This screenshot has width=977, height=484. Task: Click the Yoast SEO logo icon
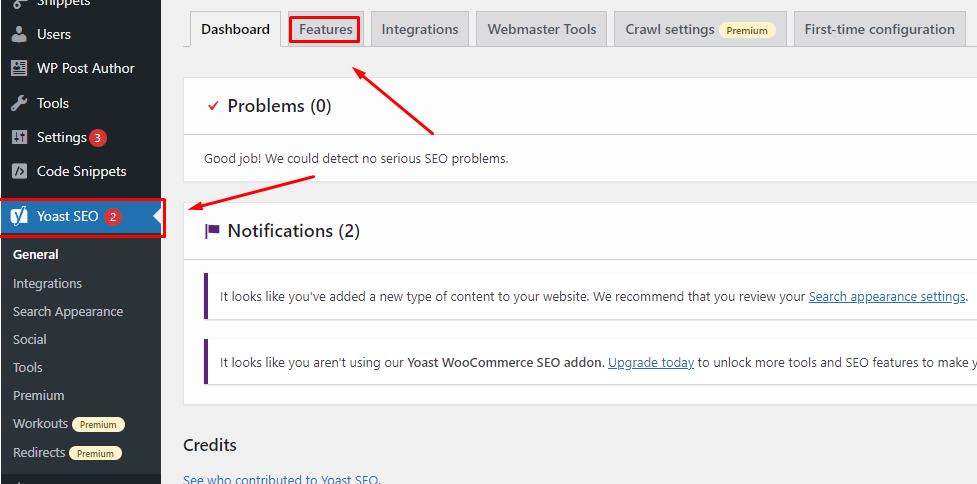(20, 217)
